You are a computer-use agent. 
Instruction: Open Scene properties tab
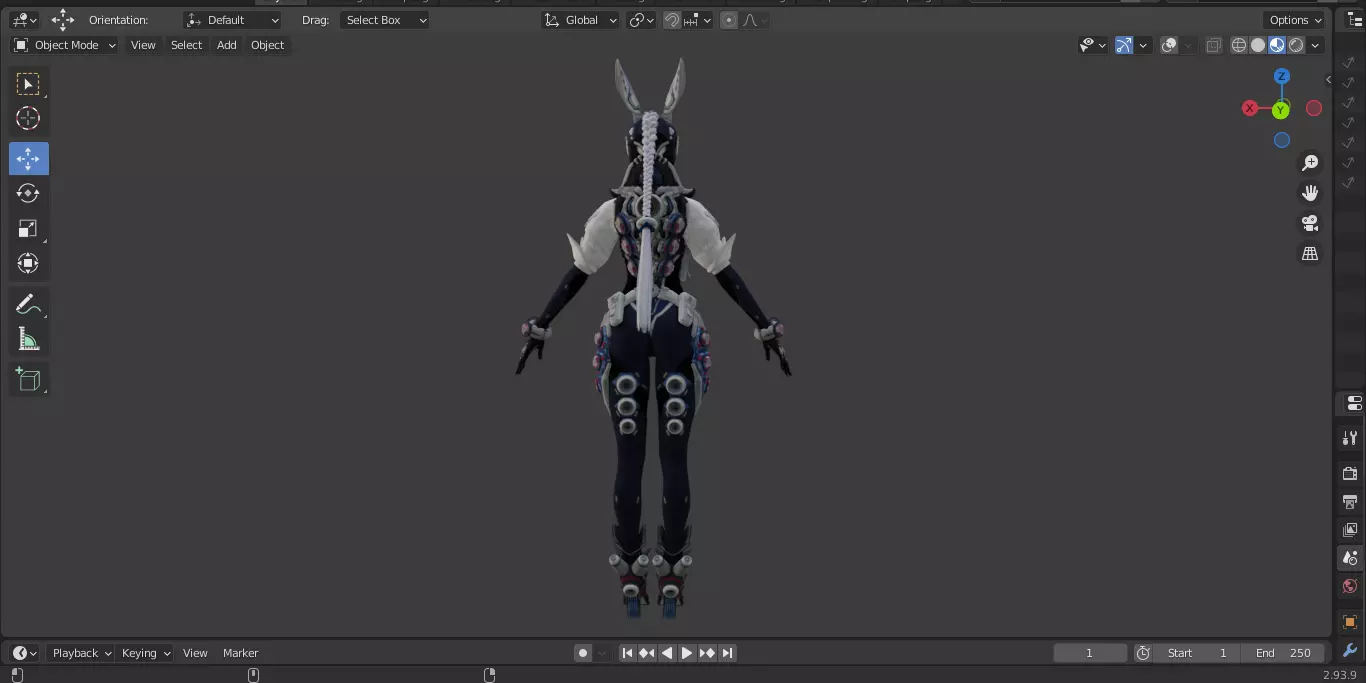click(1350, 558)
